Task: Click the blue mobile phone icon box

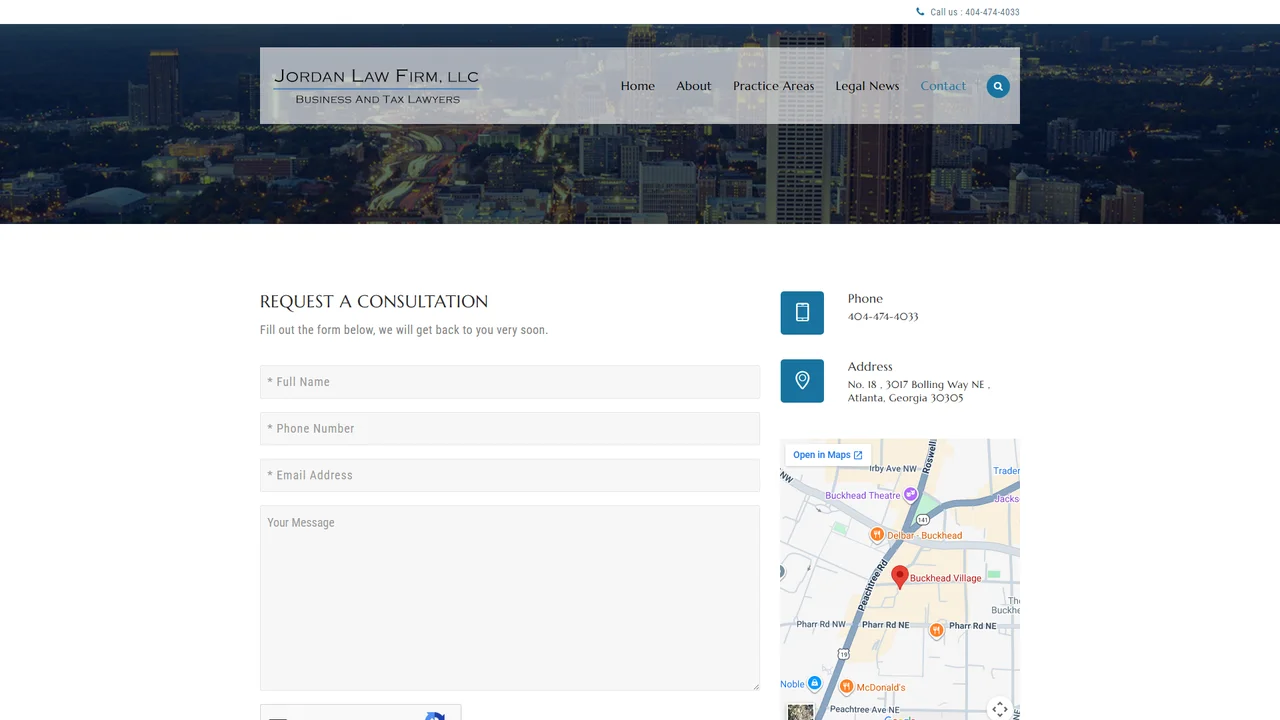Action: click(802, 313)
